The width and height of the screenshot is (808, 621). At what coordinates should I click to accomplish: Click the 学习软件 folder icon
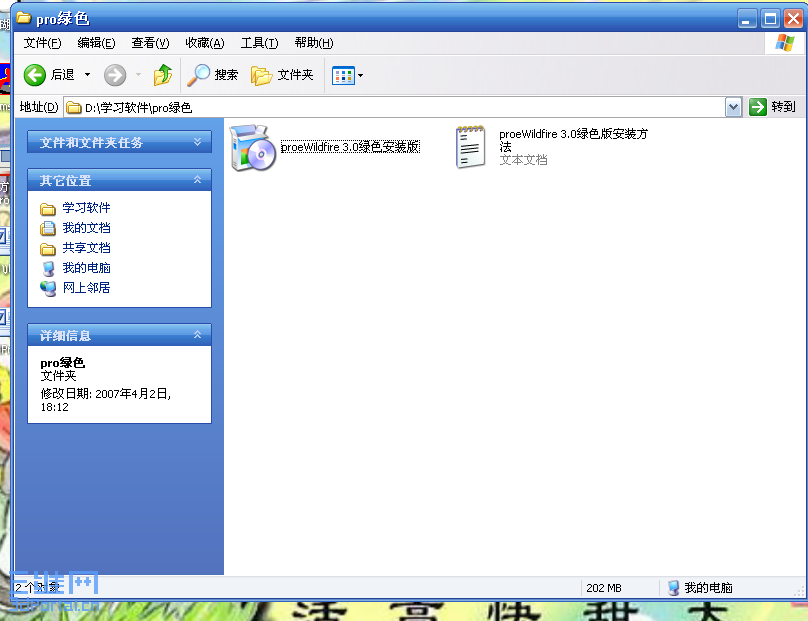(48, 209)
